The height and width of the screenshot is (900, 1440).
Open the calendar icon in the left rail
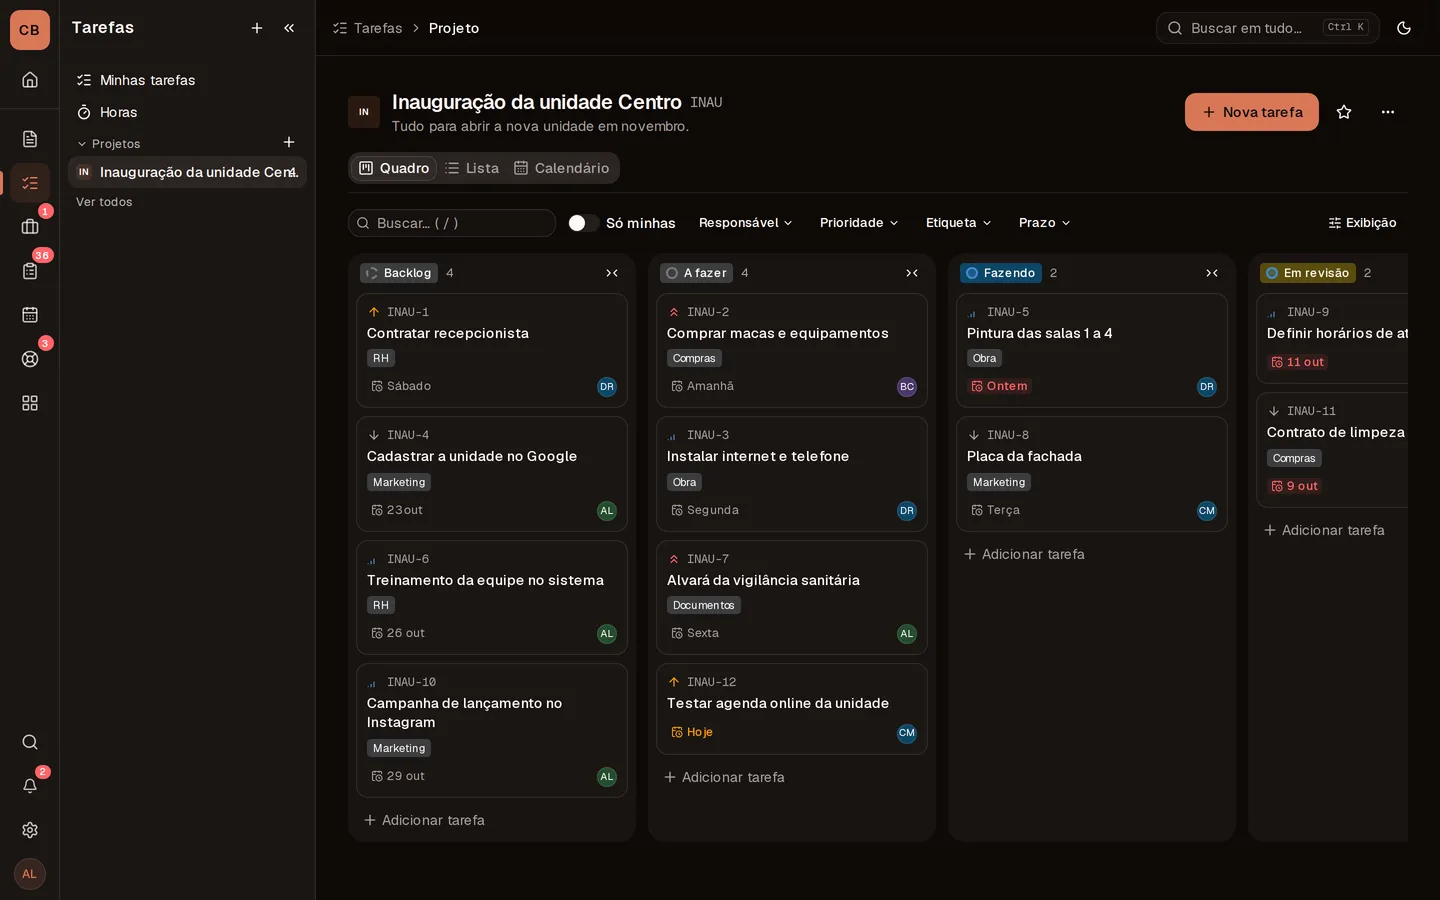(30, 315)
